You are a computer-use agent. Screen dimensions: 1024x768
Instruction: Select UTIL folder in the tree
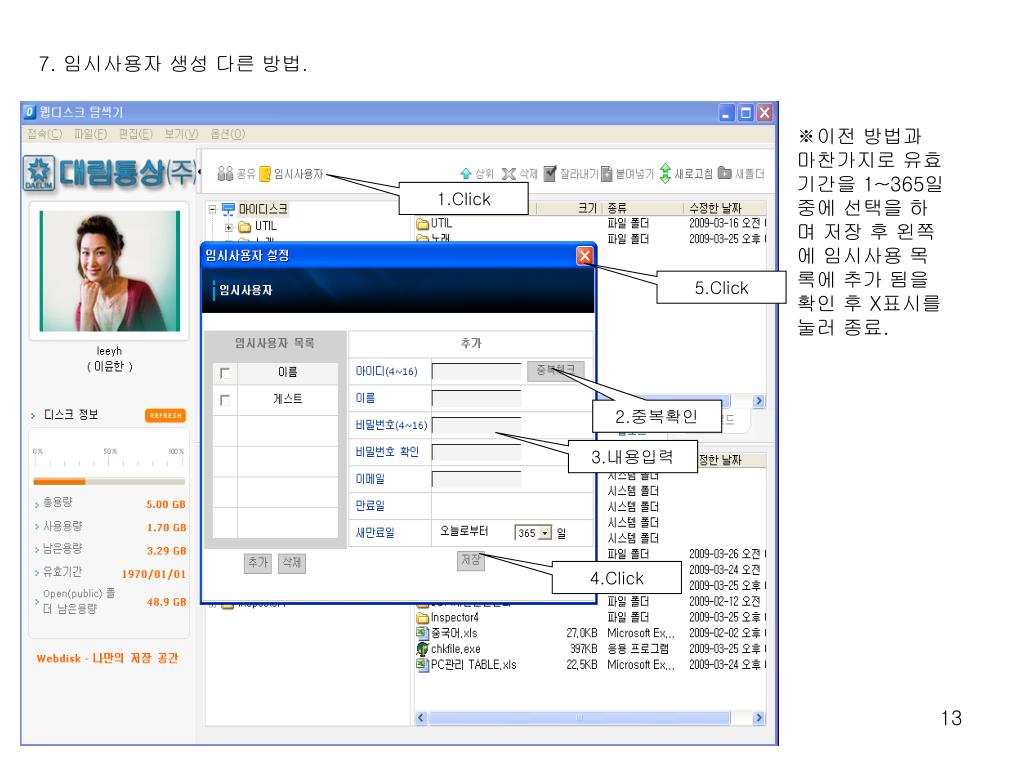266,227
